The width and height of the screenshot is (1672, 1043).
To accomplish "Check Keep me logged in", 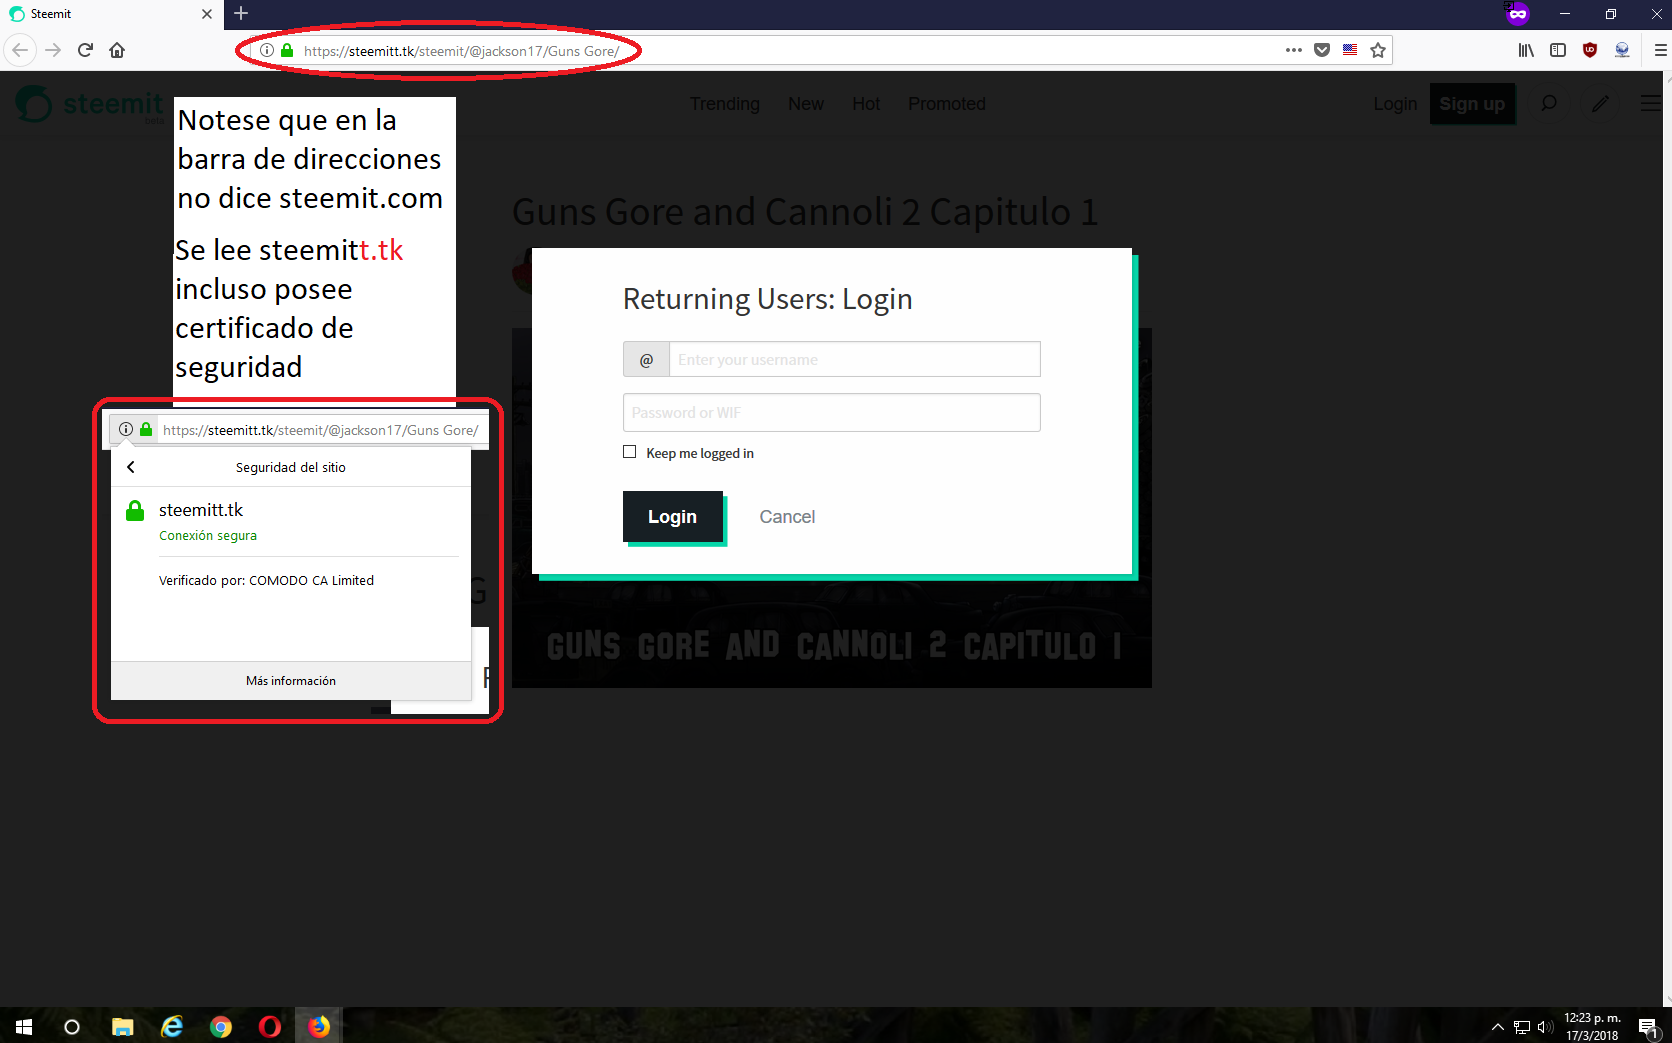I will [x=630, y=452].
